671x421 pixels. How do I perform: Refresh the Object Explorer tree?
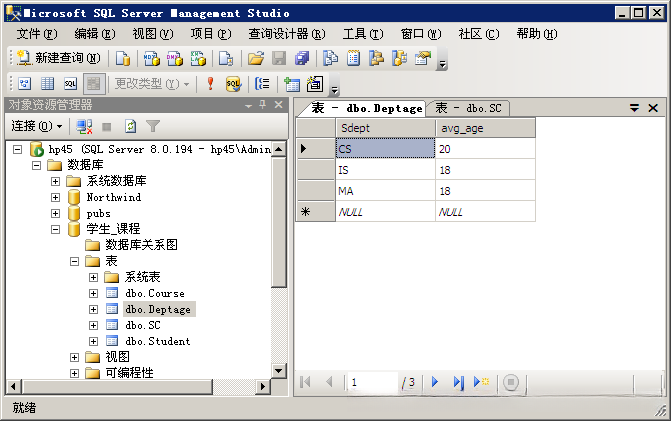131,127
